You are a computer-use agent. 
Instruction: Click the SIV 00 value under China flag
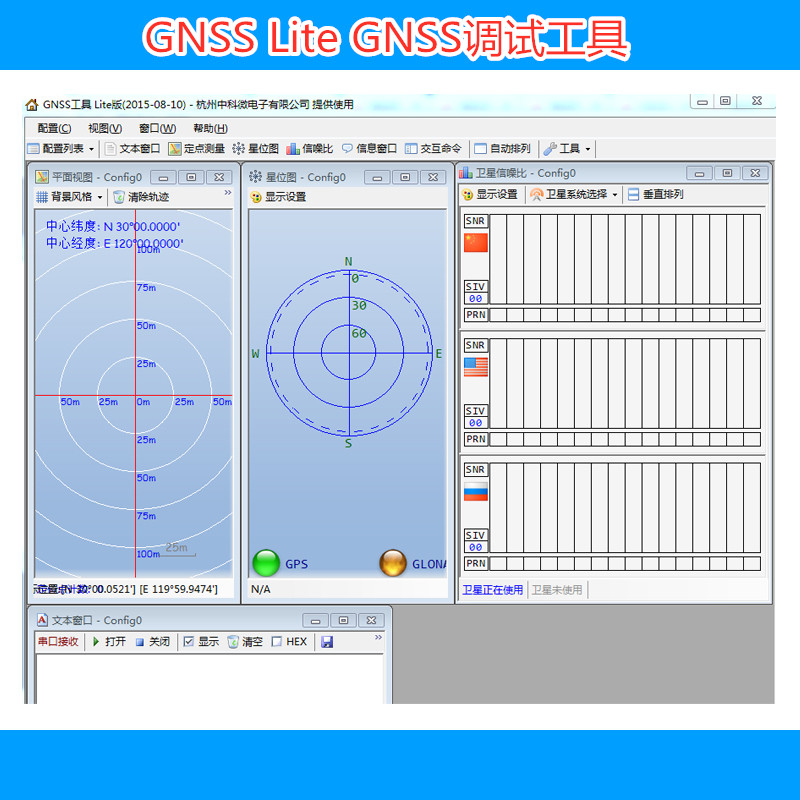click(476, 299)
